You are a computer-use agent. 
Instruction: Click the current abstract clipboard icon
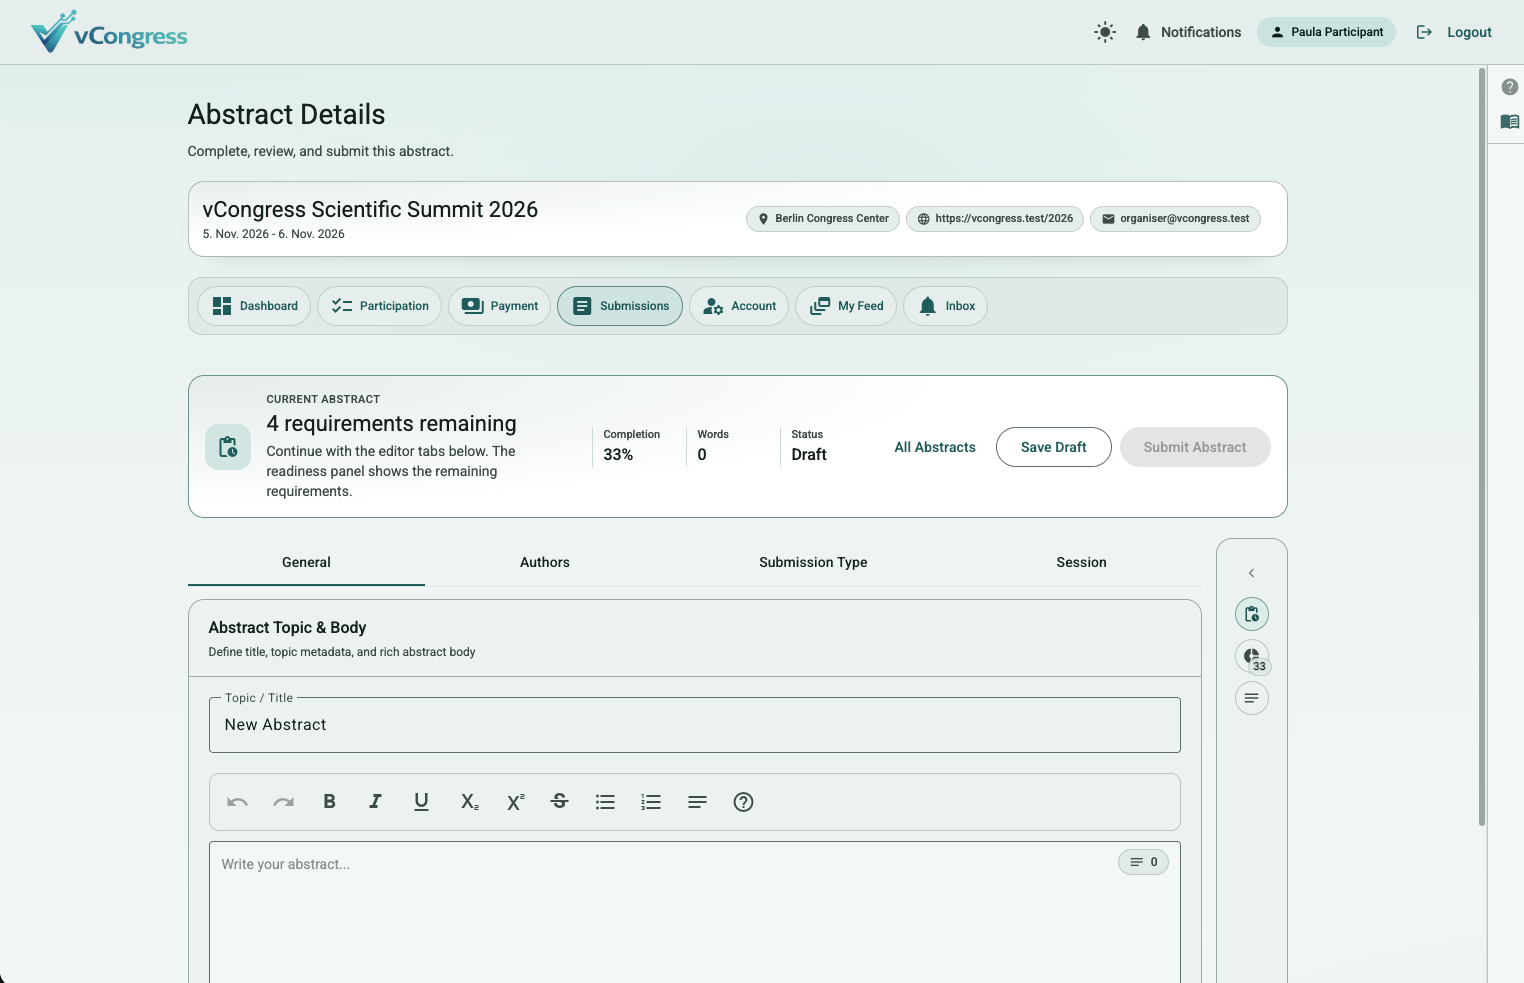click(x=228, y=447)
